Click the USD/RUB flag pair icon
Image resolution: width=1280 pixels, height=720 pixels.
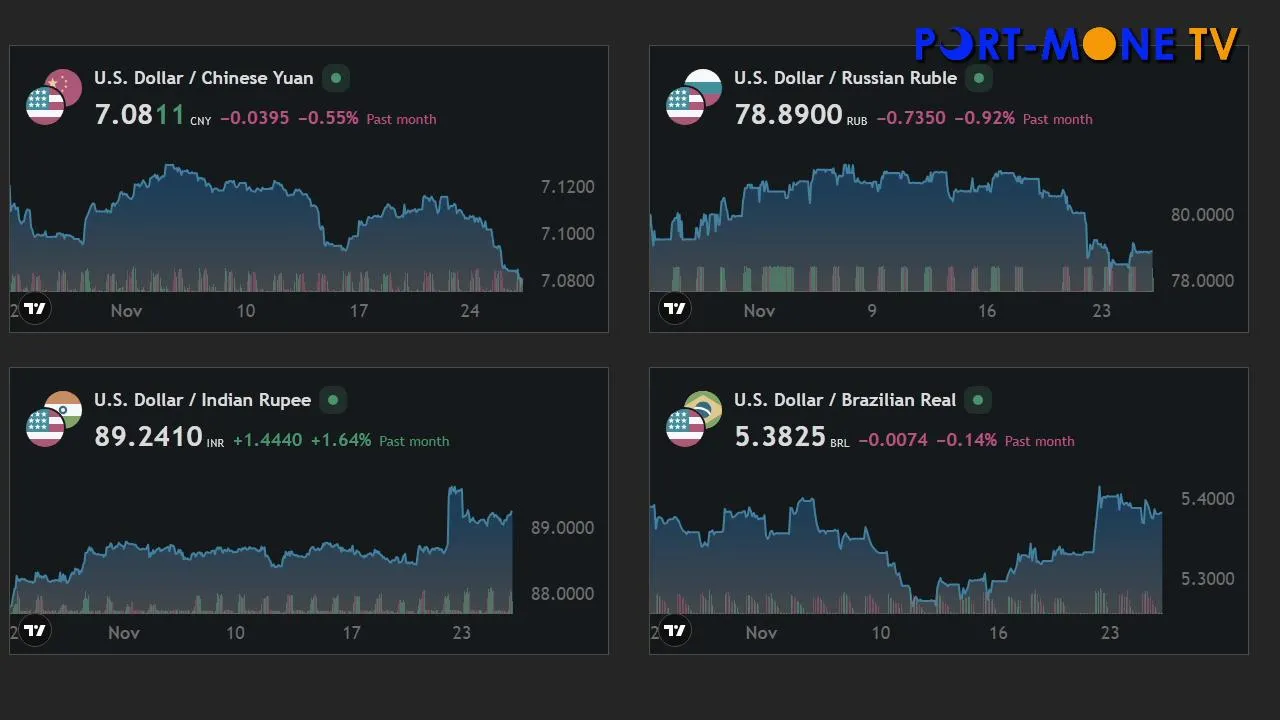click(x=694, y=97)
